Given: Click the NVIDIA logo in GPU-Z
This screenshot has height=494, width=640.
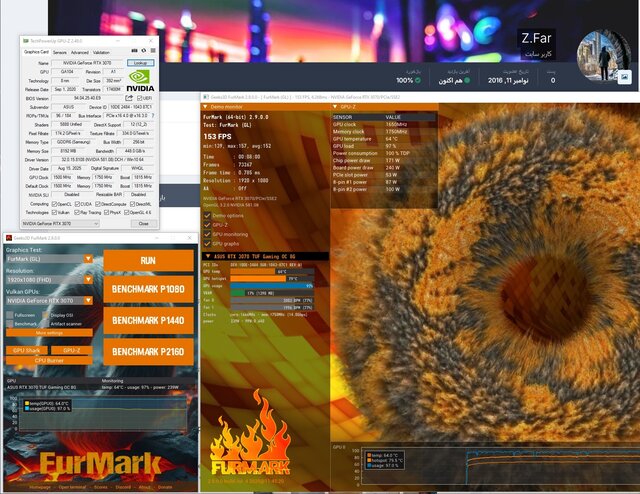Looking at the screenshot, I should (141, 81).
